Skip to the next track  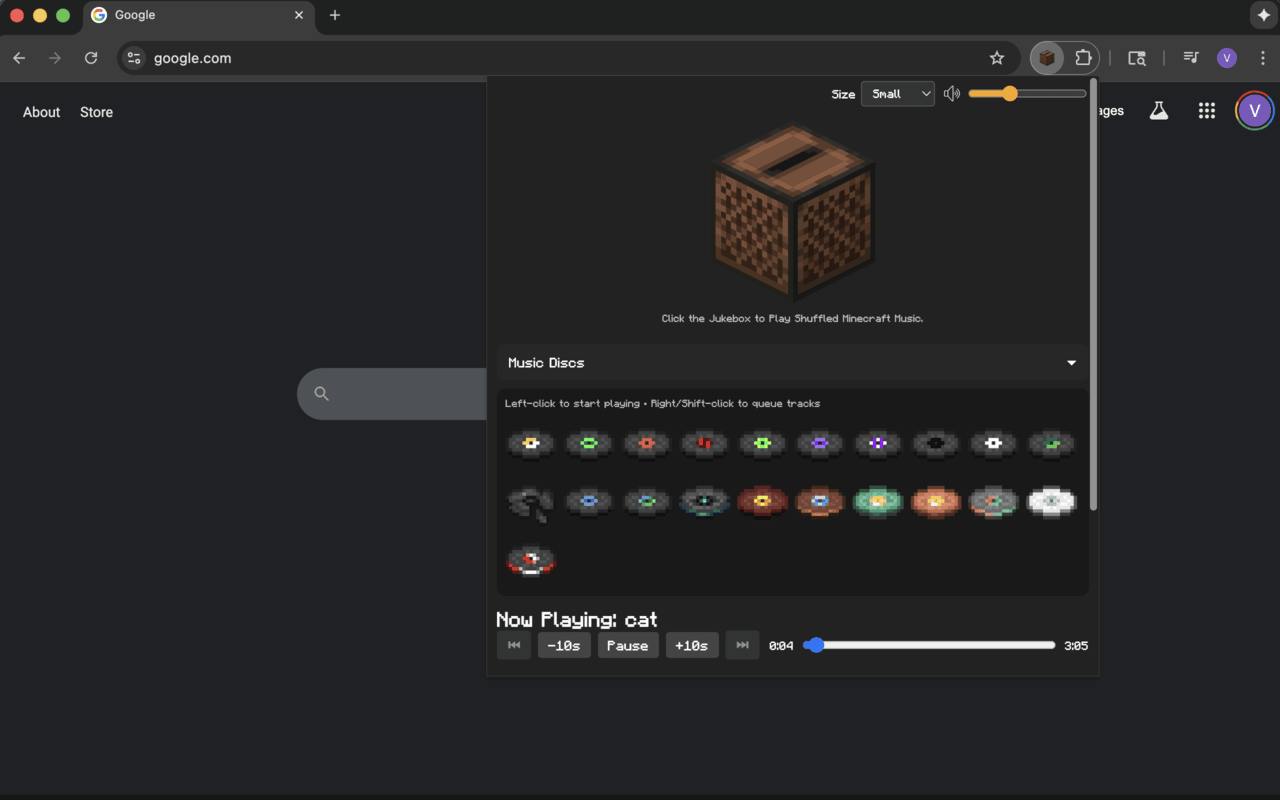pos(742,645)
